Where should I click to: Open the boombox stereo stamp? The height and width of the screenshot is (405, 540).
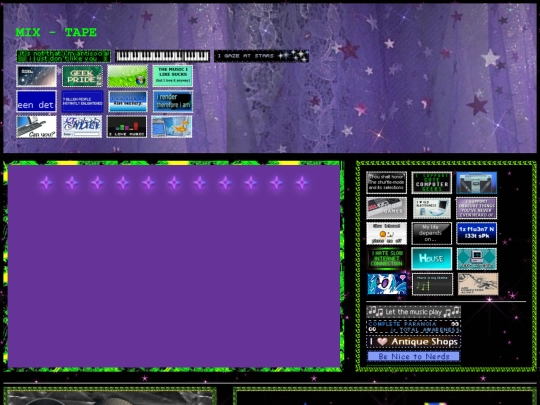[477, 183]
